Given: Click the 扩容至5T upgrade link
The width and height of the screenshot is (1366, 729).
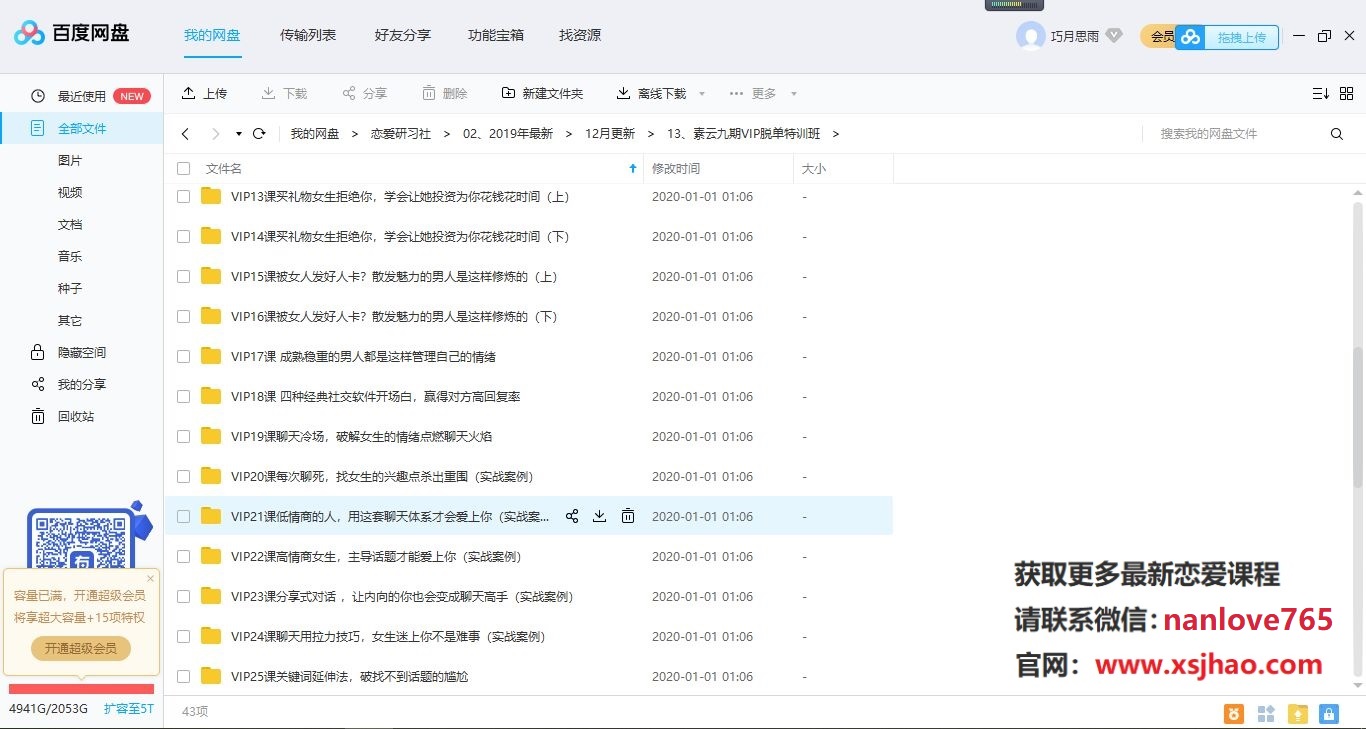Looking at the screenshot, I should [129, 707].
